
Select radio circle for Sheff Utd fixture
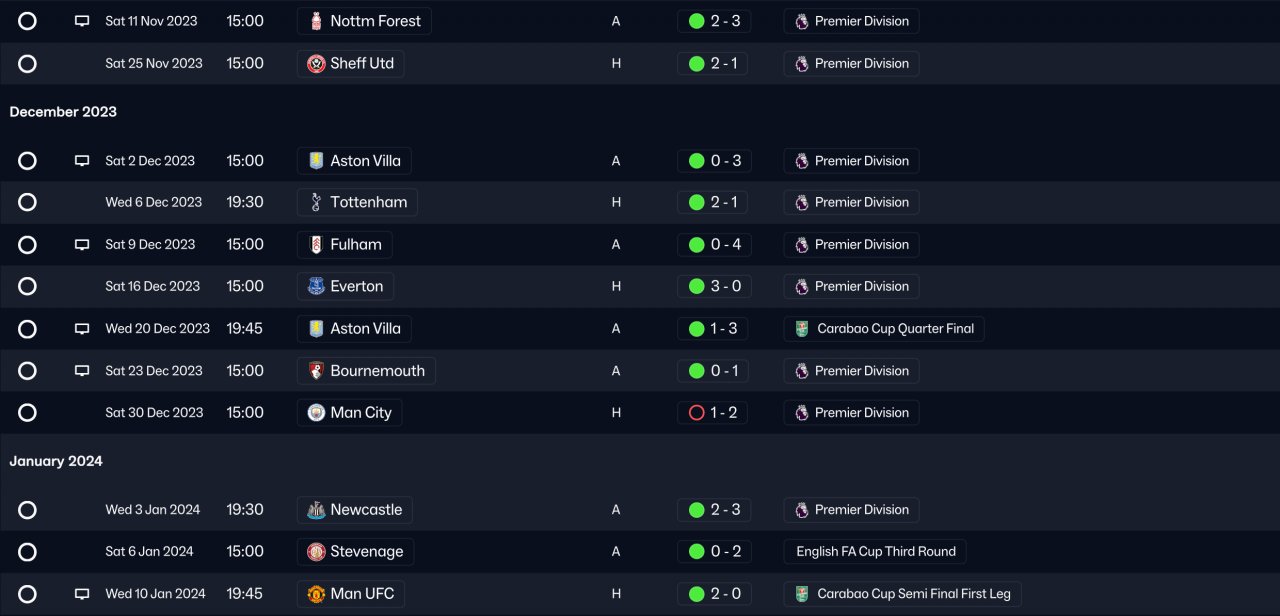pos(27,64)
